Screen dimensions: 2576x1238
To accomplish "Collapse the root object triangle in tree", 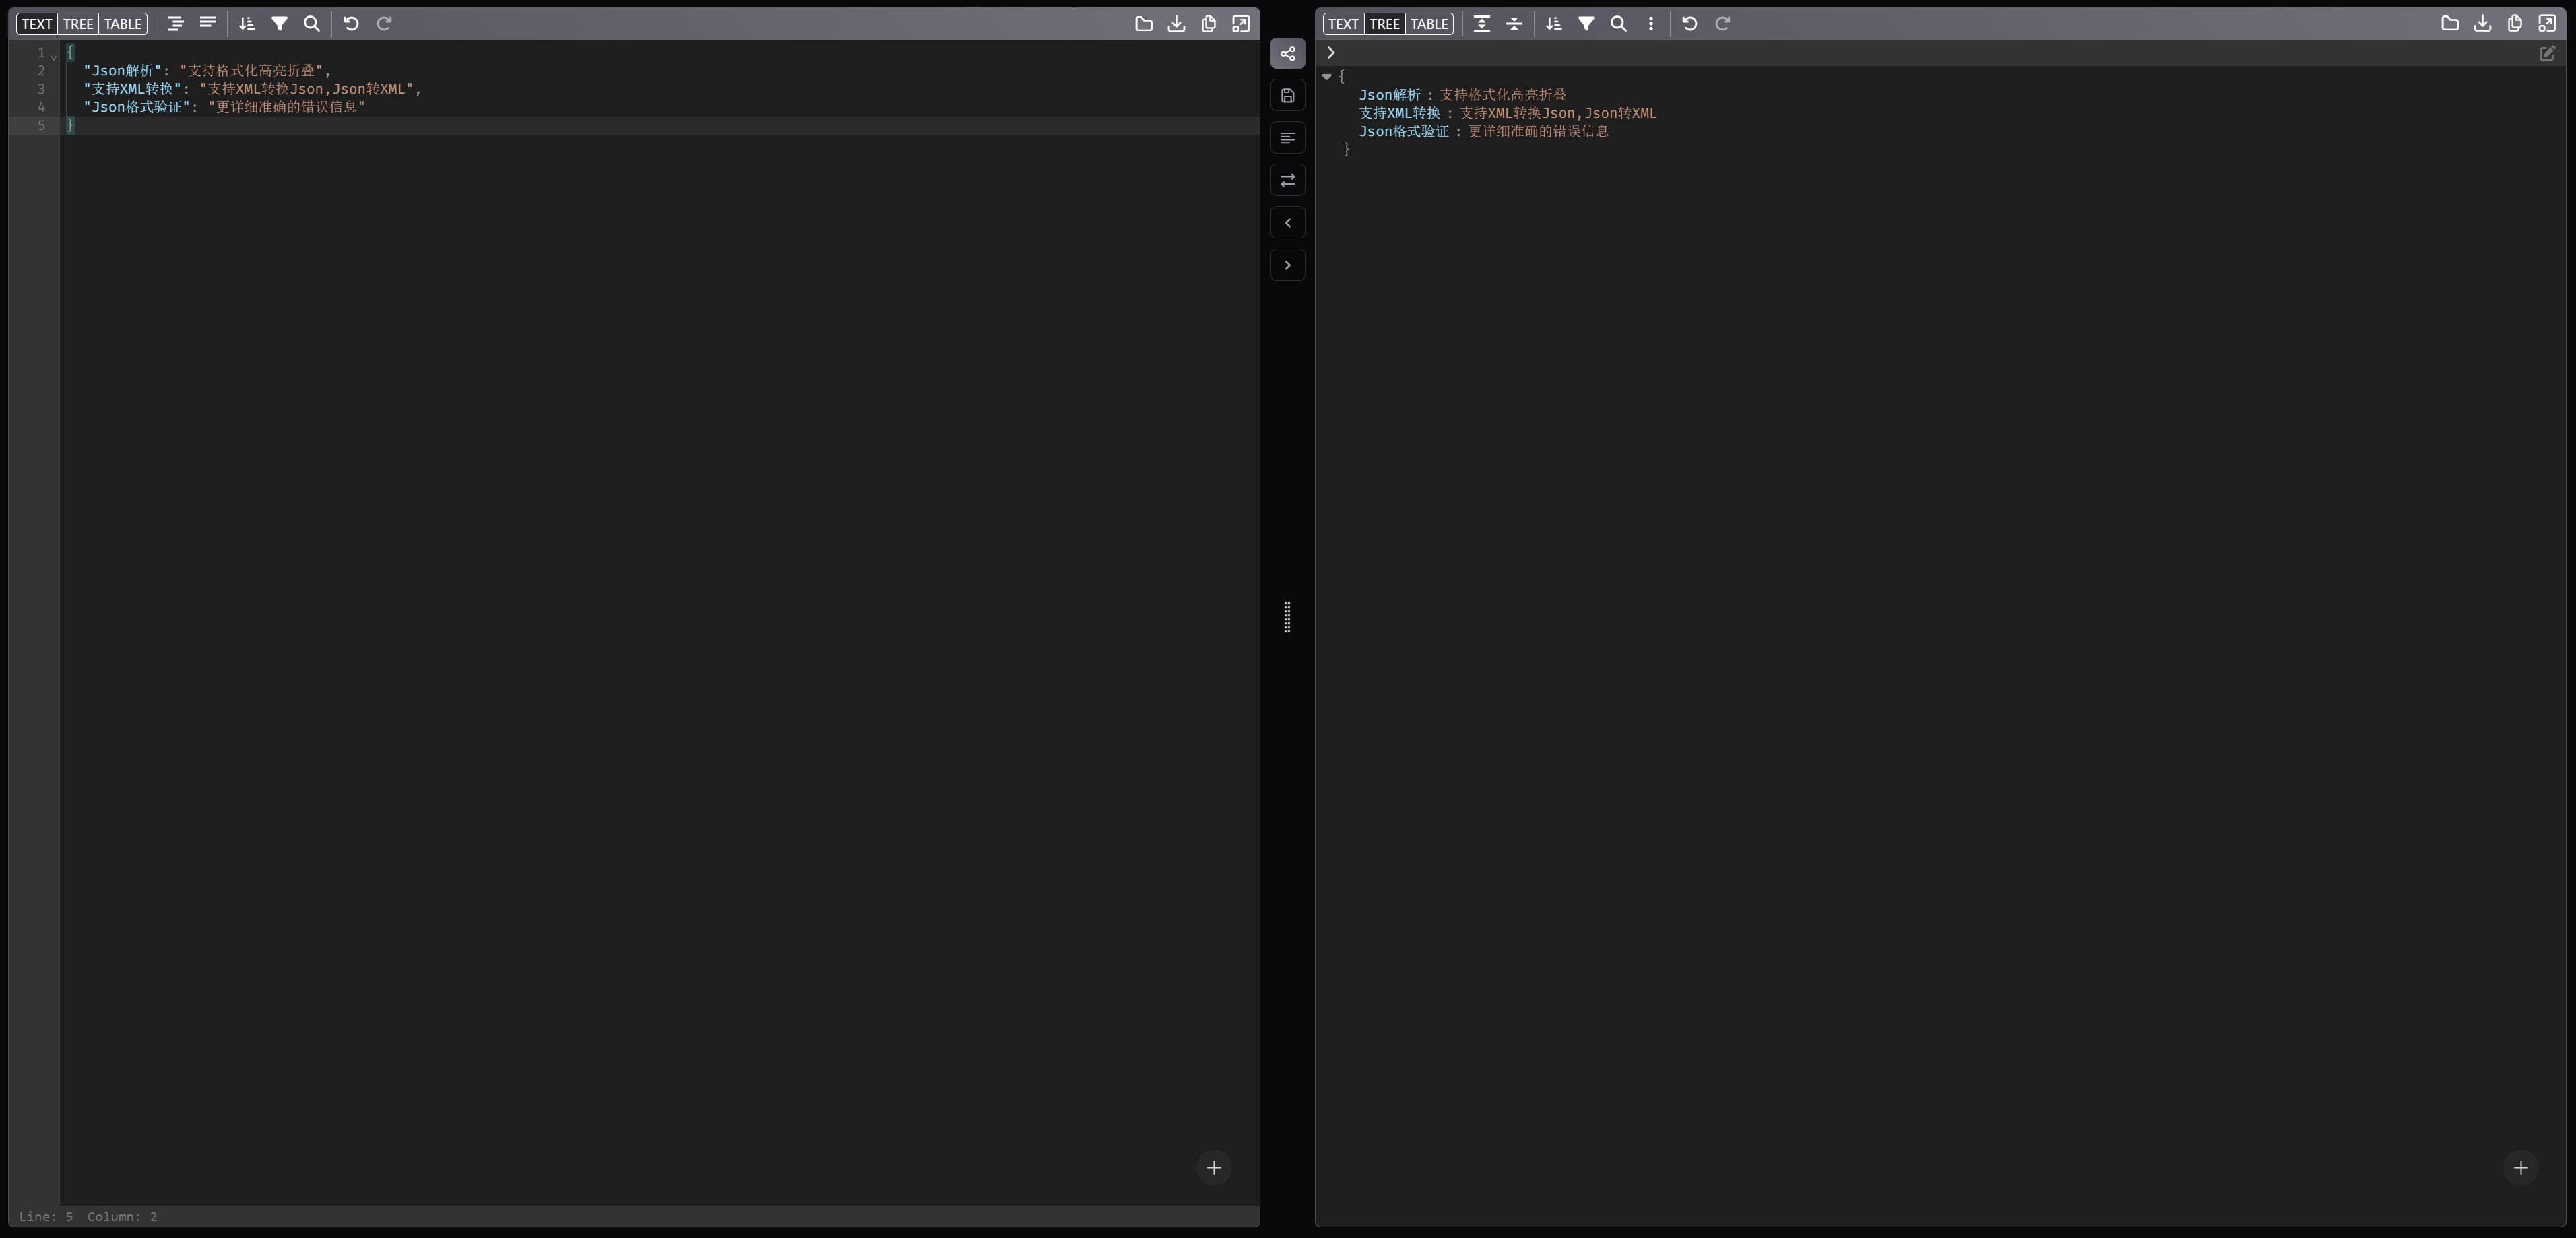I will click(x=1327, y=77).
